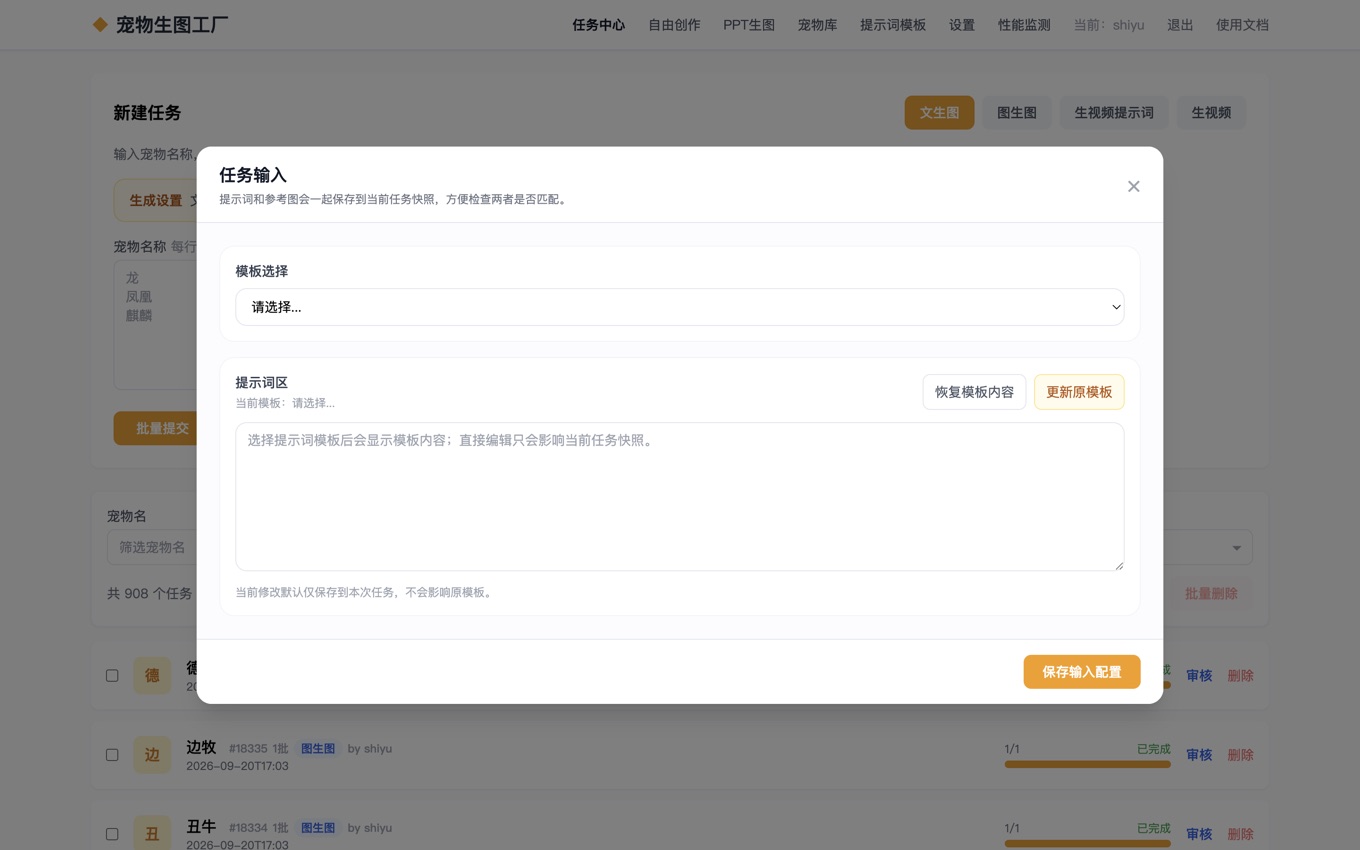The image size is (1360, 850).
Task: Click the 保存输入配置 button
Action: coord(1082,672)
